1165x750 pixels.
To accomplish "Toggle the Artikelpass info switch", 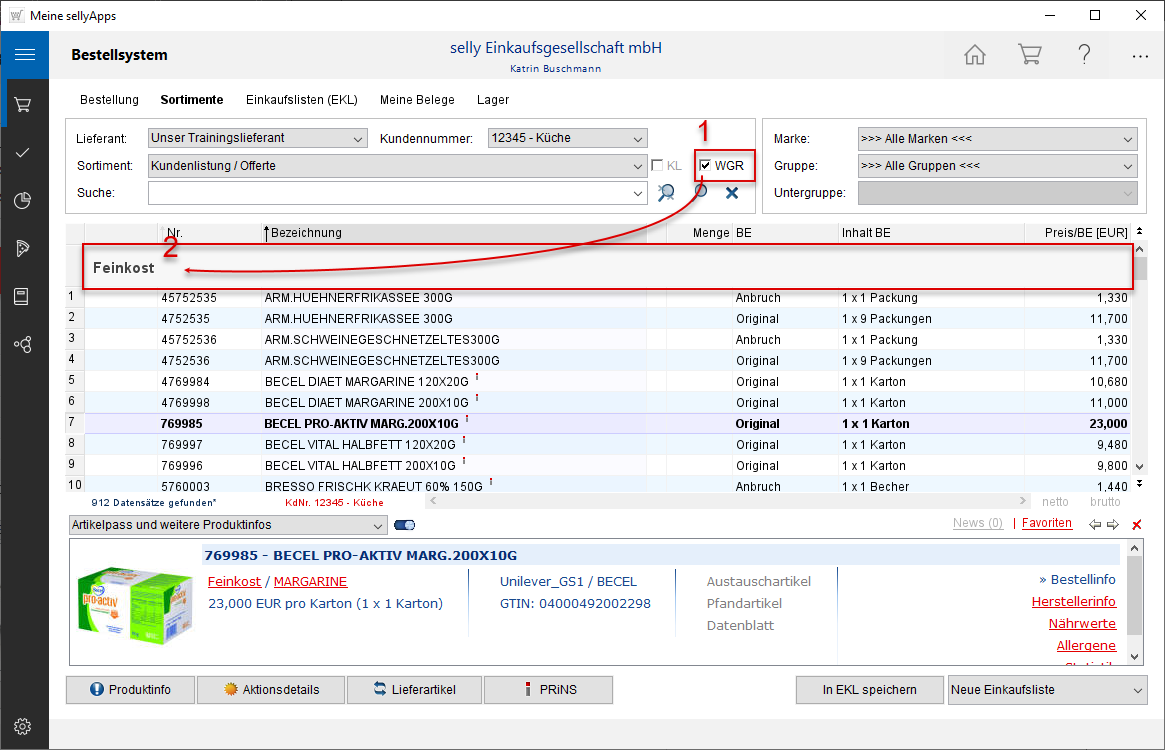I will tap(405, 525).
